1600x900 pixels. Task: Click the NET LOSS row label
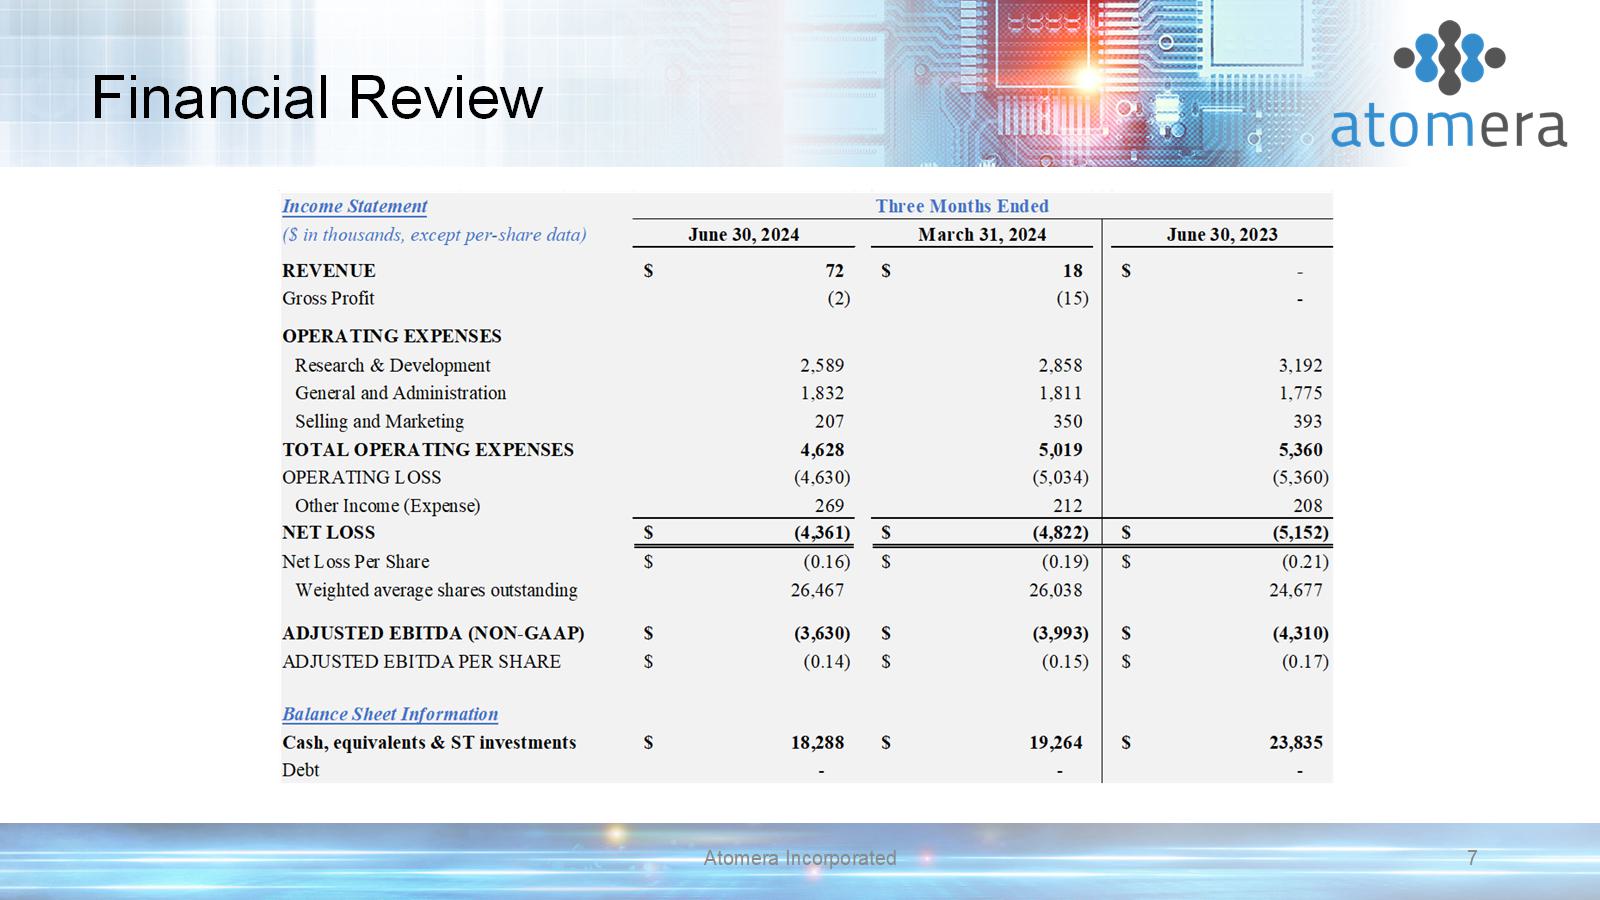329,533
